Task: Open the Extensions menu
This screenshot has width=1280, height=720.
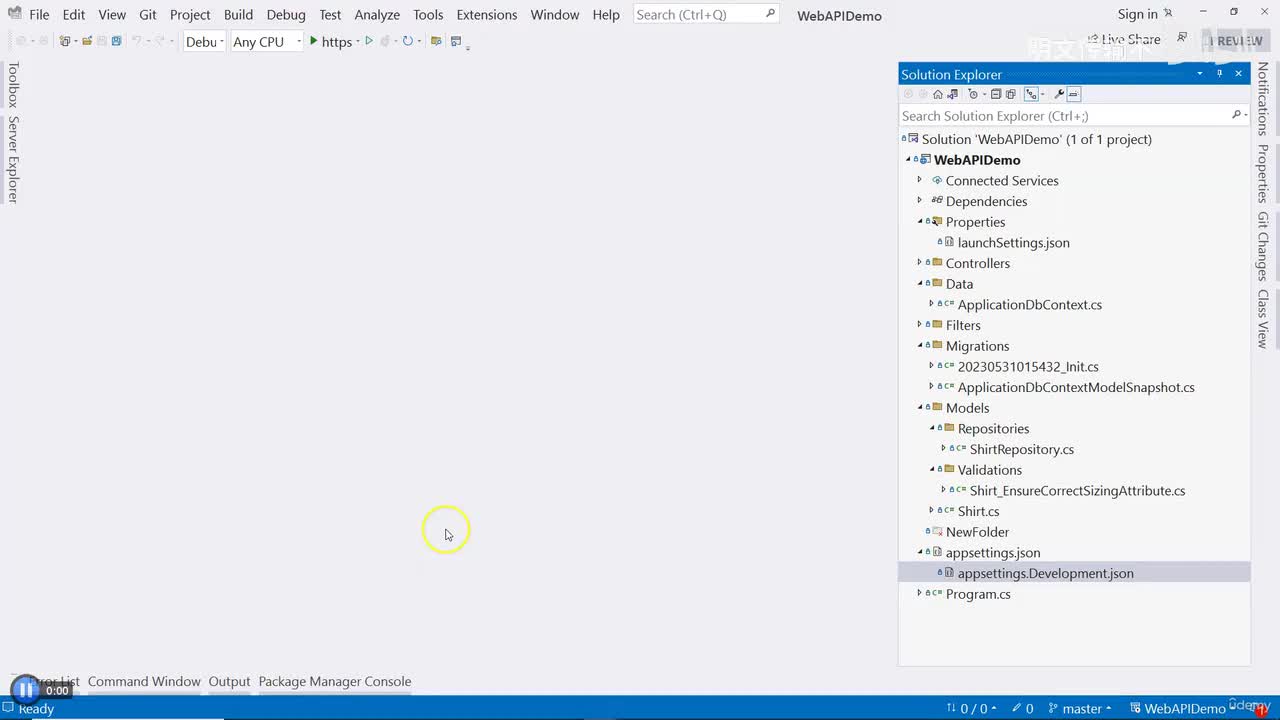Action: point(487,15)
